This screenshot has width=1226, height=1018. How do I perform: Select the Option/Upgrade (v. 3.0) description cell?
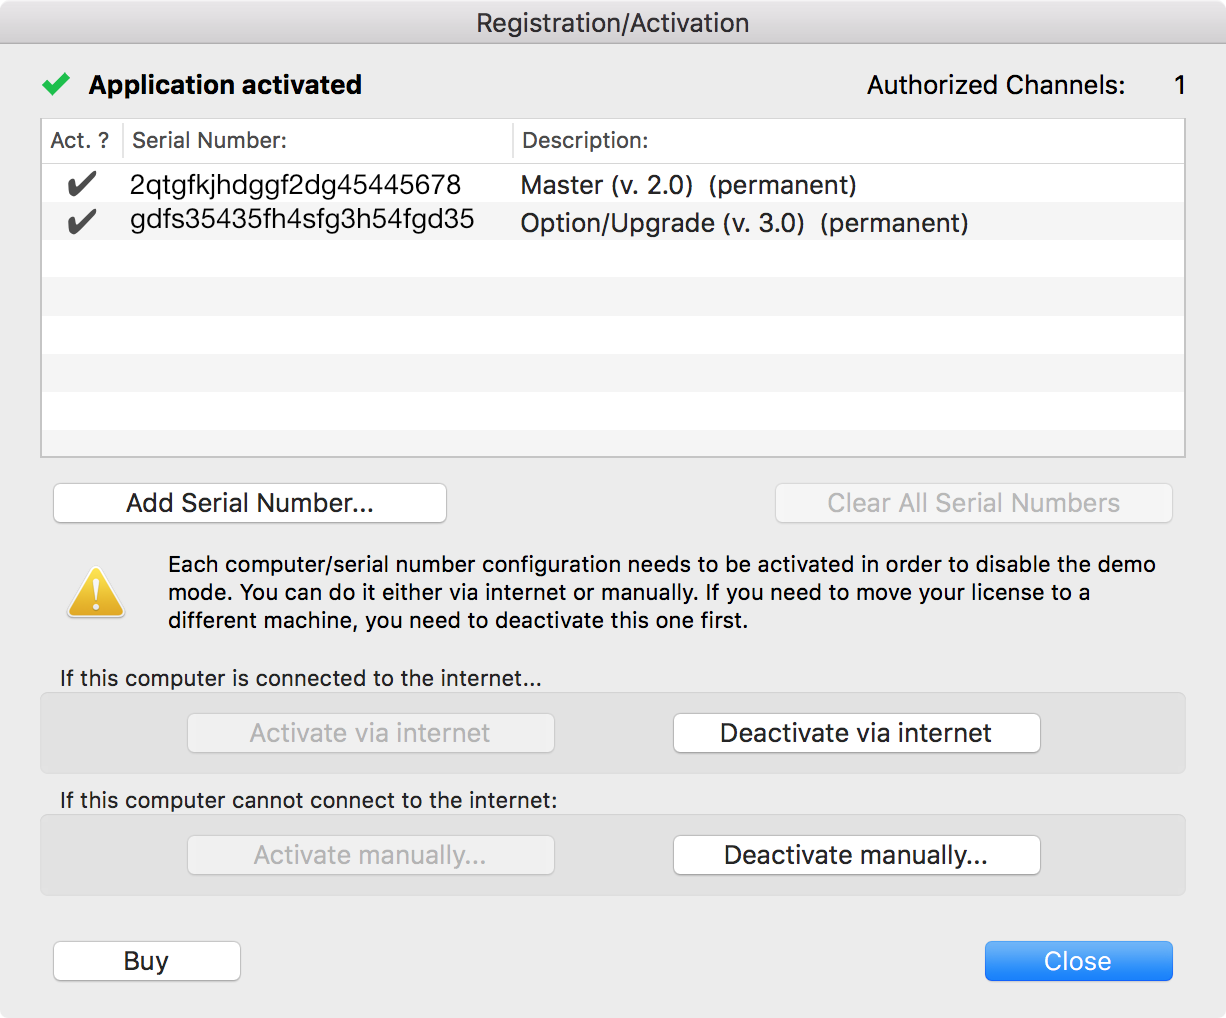coord(745,223)
